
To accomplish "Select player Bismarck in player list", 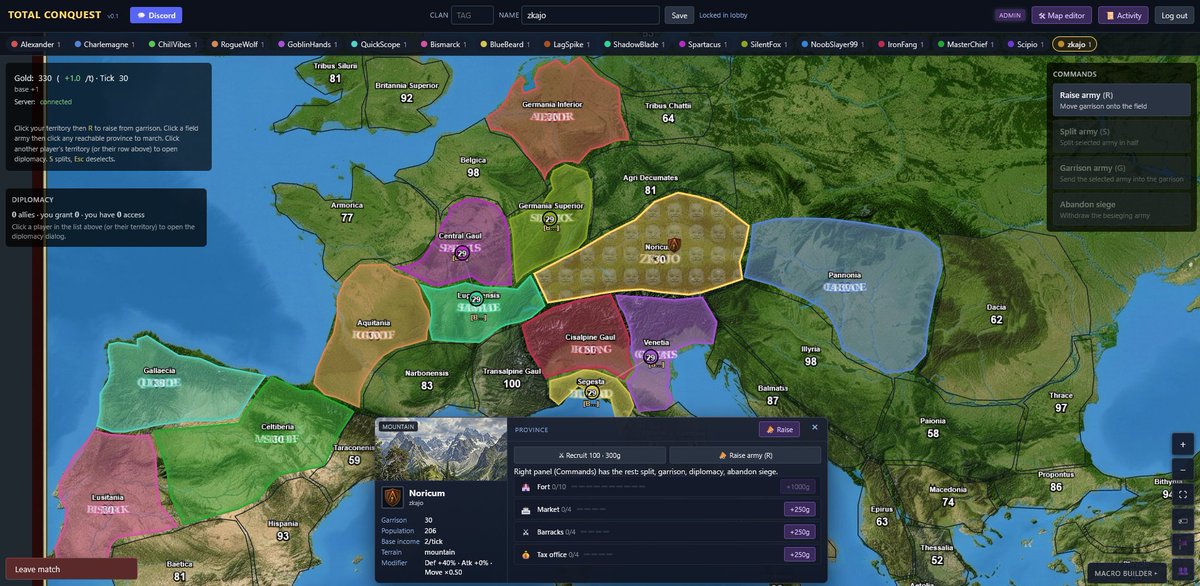I will point(445,44).
